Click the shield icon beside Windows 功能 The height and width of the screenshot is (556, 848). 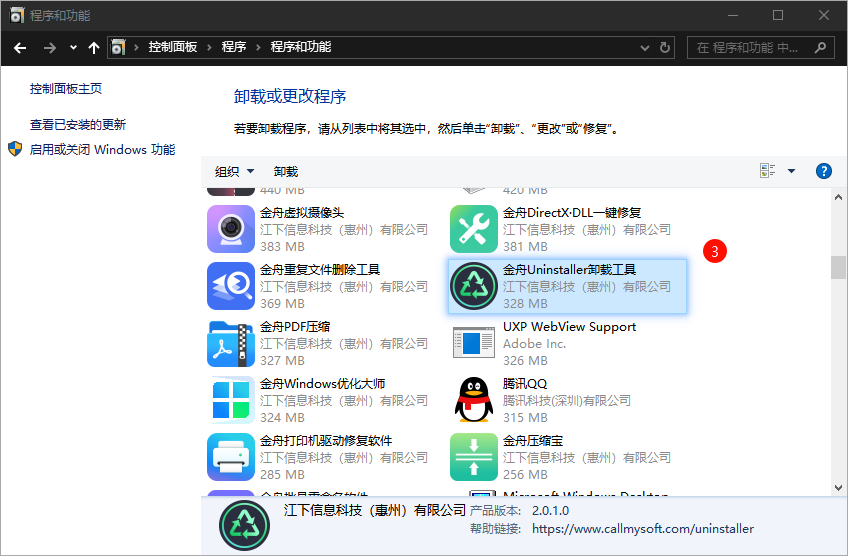[x=15, y=149]
